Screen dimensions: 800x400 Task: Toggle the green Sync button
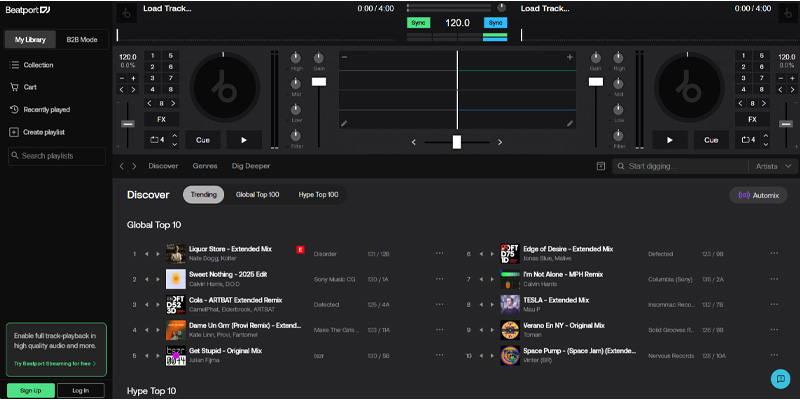coord(418,22)
